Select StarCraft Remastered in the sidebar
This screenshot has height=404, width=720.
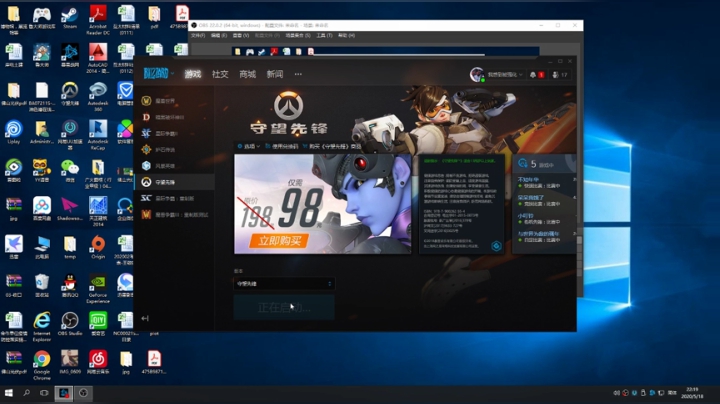click(x=174, y=198)
